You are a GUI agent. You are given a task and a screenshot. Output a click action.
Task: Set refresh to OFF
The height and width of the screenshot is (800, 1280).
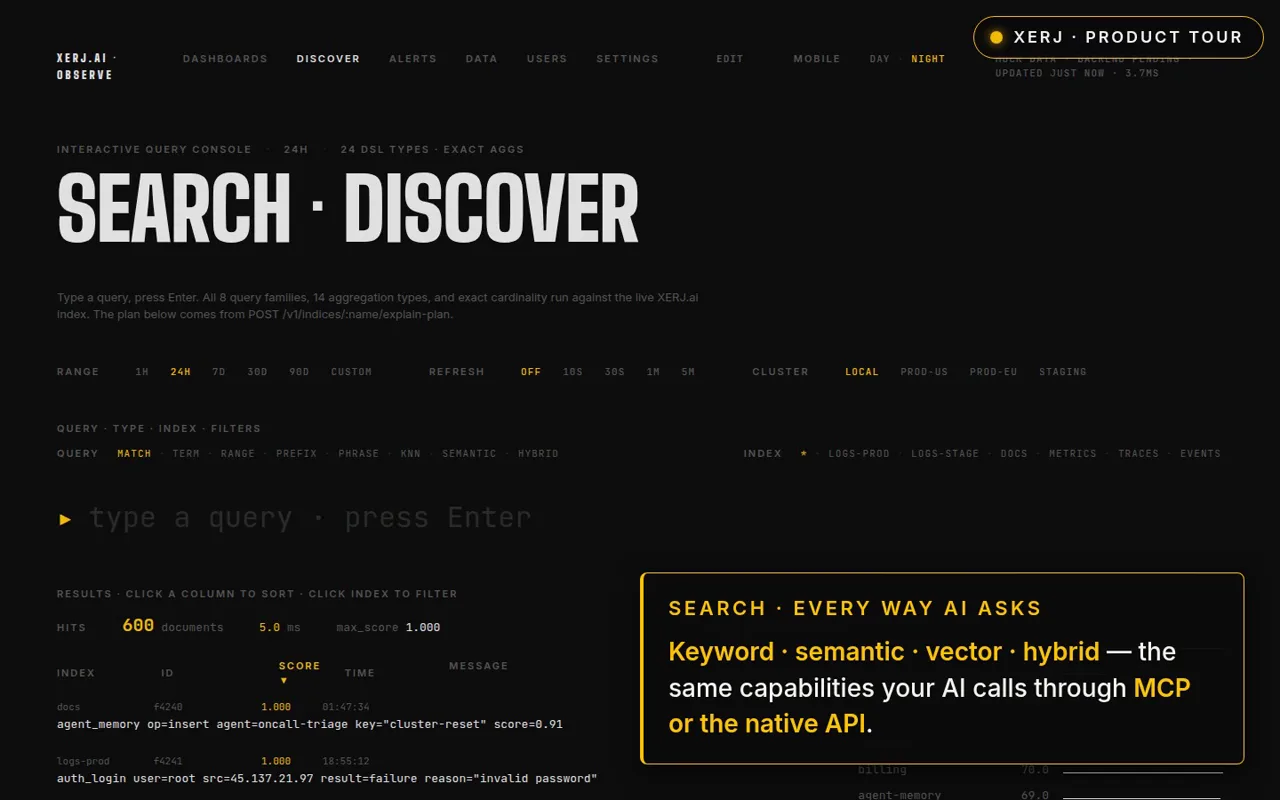531,372
